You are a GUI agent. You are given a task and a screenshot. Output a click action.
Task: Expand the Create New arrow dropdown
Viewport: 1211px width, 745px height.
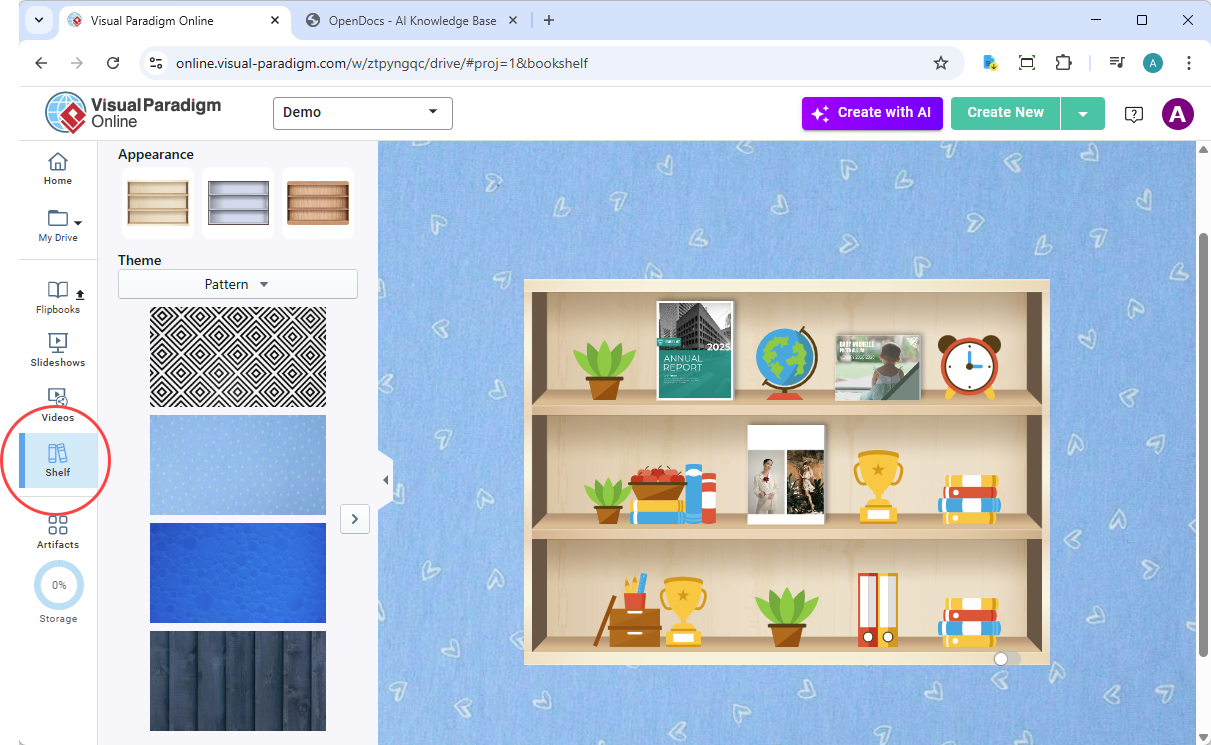click(x=1083, y=114)
